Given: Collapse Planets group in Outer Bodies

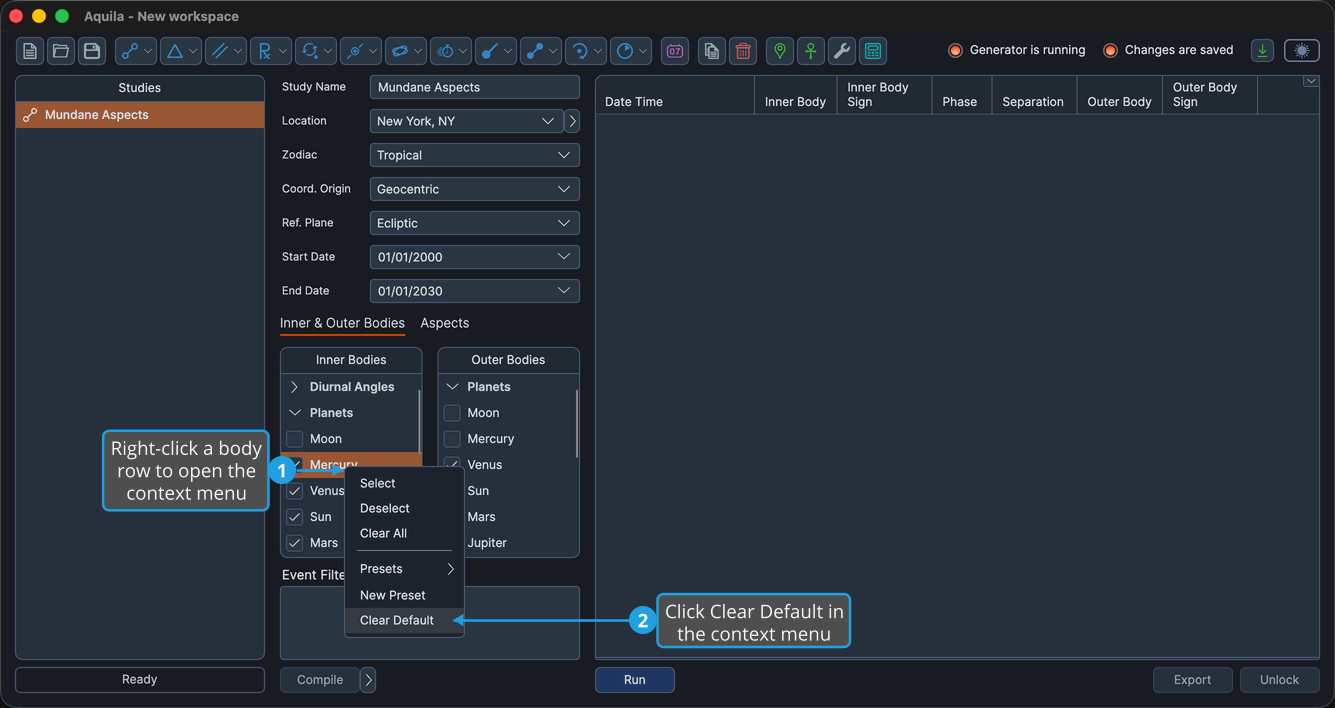Looking at the screenshot, I should coord(452,387).
